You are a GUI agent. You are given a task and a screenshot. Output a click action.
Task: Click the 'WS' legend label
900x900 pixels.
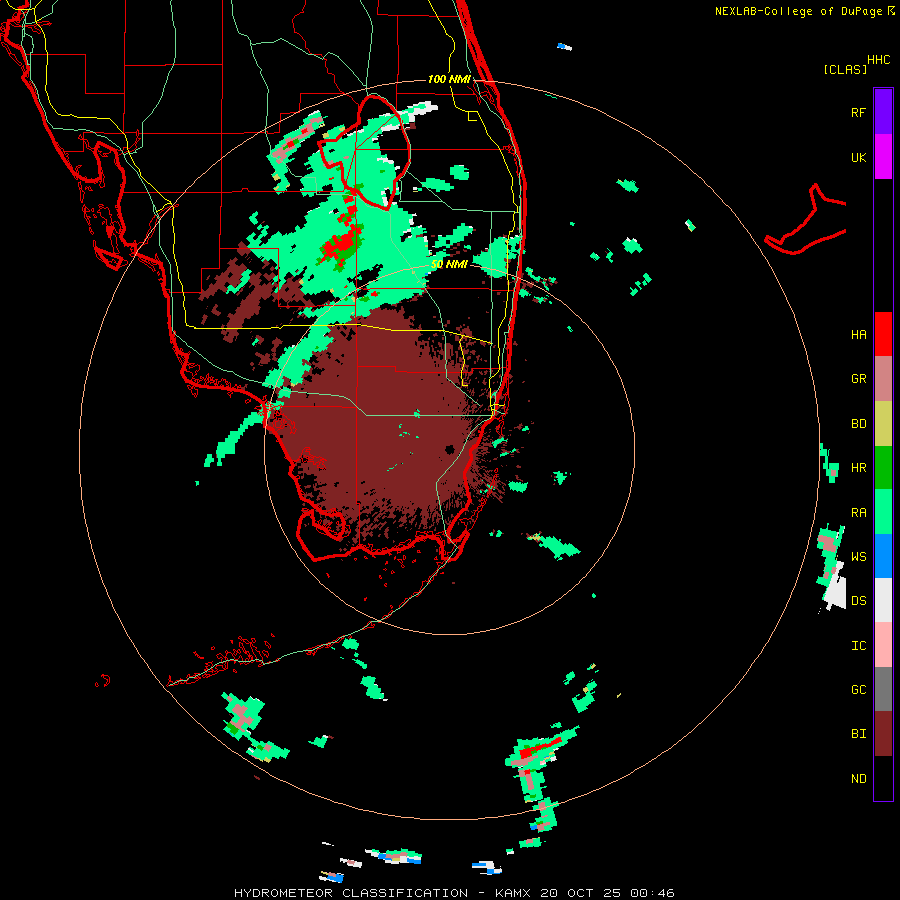[x=858, y=557]
